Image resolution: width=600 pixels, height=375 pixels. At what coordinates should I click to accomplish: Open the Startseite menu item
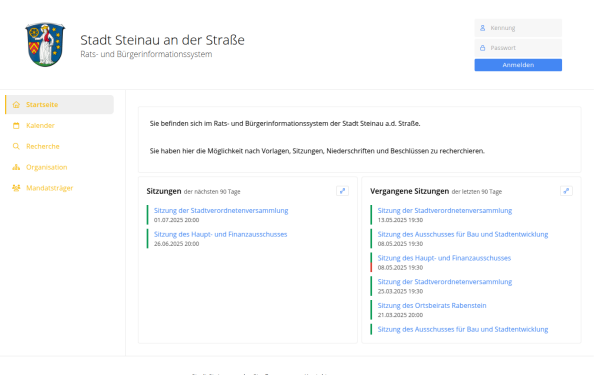coord(59,105)
